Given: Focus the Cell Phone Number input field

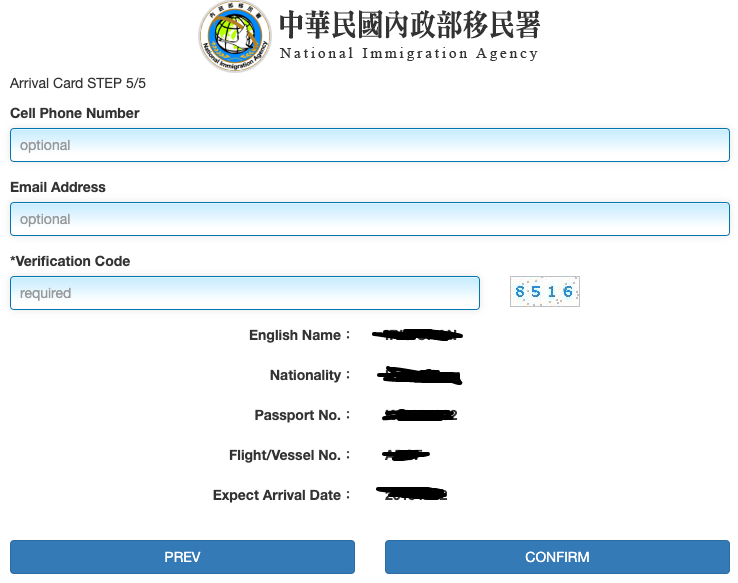Looking at the screenshot, I should point(369,145).
